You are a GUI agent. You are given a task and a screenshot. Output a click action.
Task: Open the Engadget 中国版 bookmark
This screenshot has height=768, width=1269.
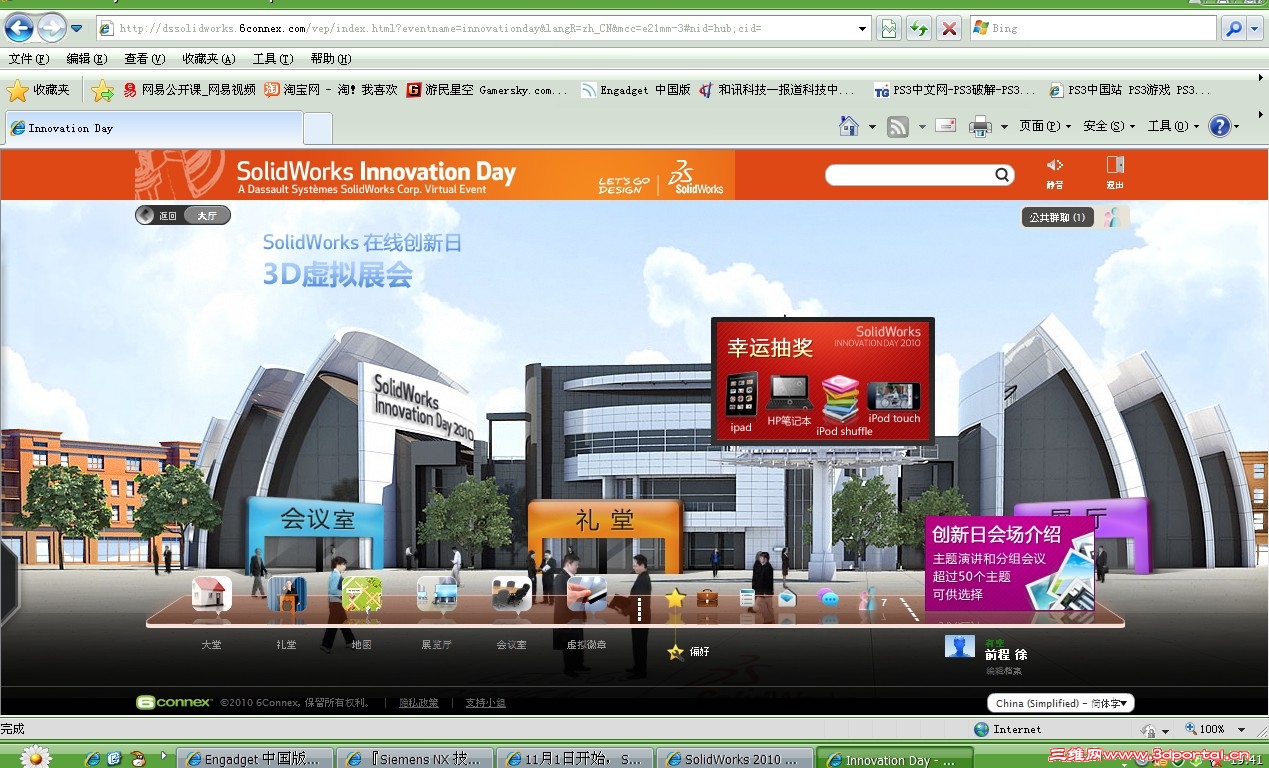636,90
